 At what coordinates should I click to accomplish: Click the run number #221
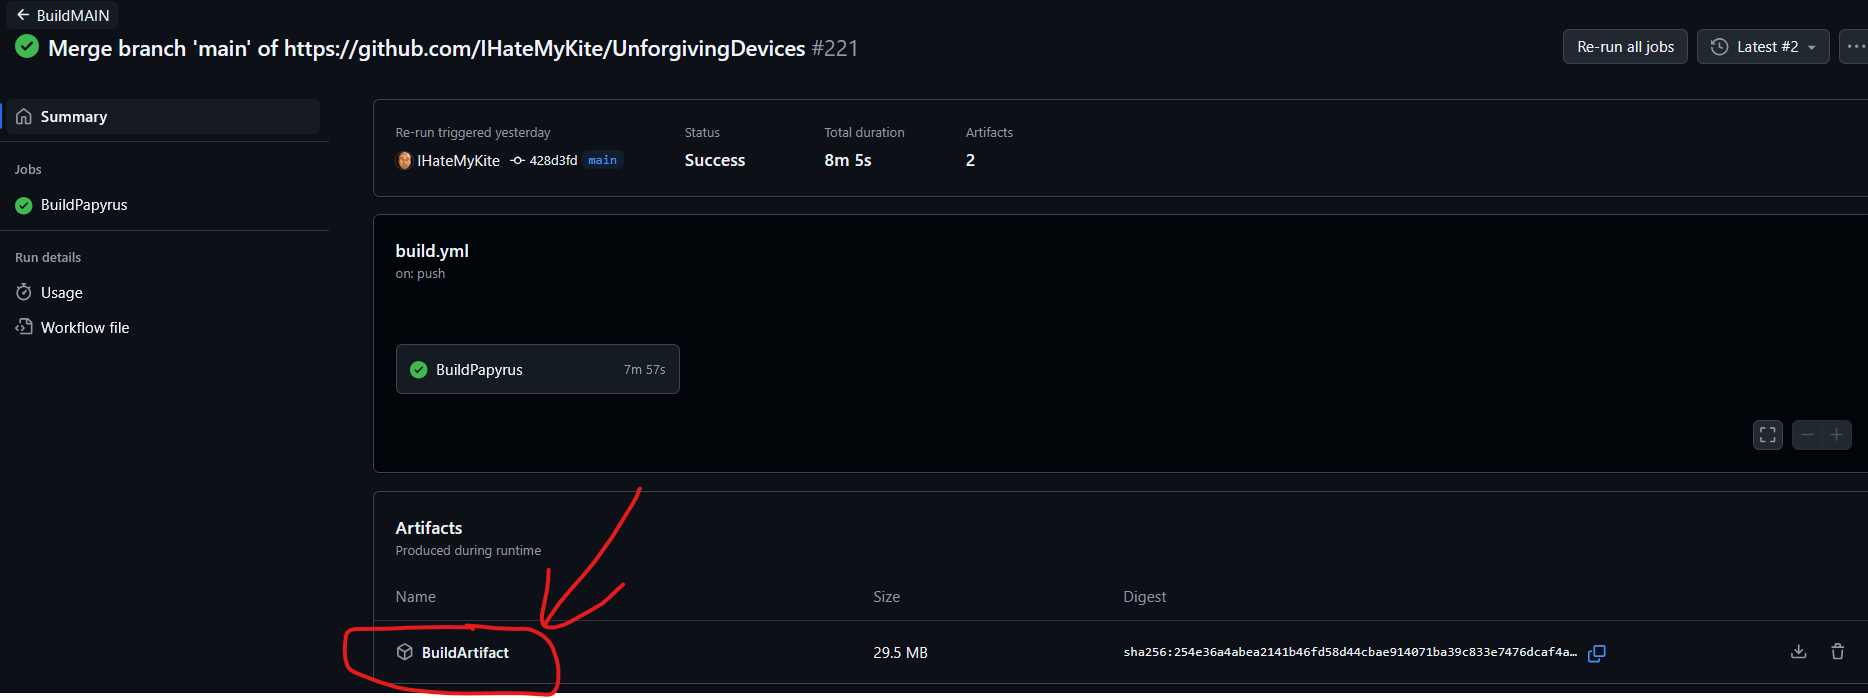pos(835,48)
